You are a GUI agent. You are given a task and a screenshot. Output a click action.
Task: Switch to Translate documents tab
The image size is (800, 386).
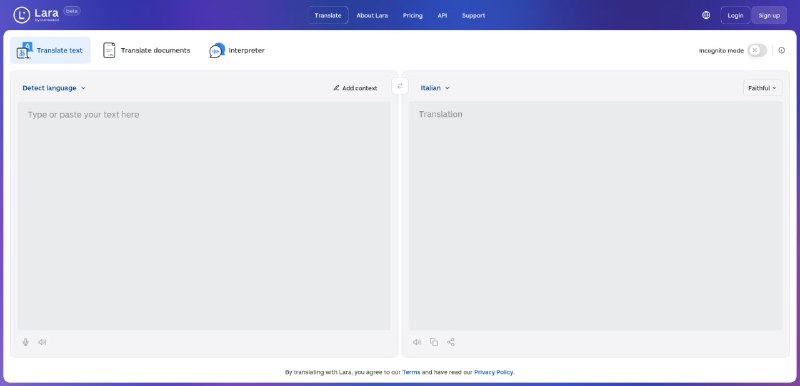tap(146, 50)
